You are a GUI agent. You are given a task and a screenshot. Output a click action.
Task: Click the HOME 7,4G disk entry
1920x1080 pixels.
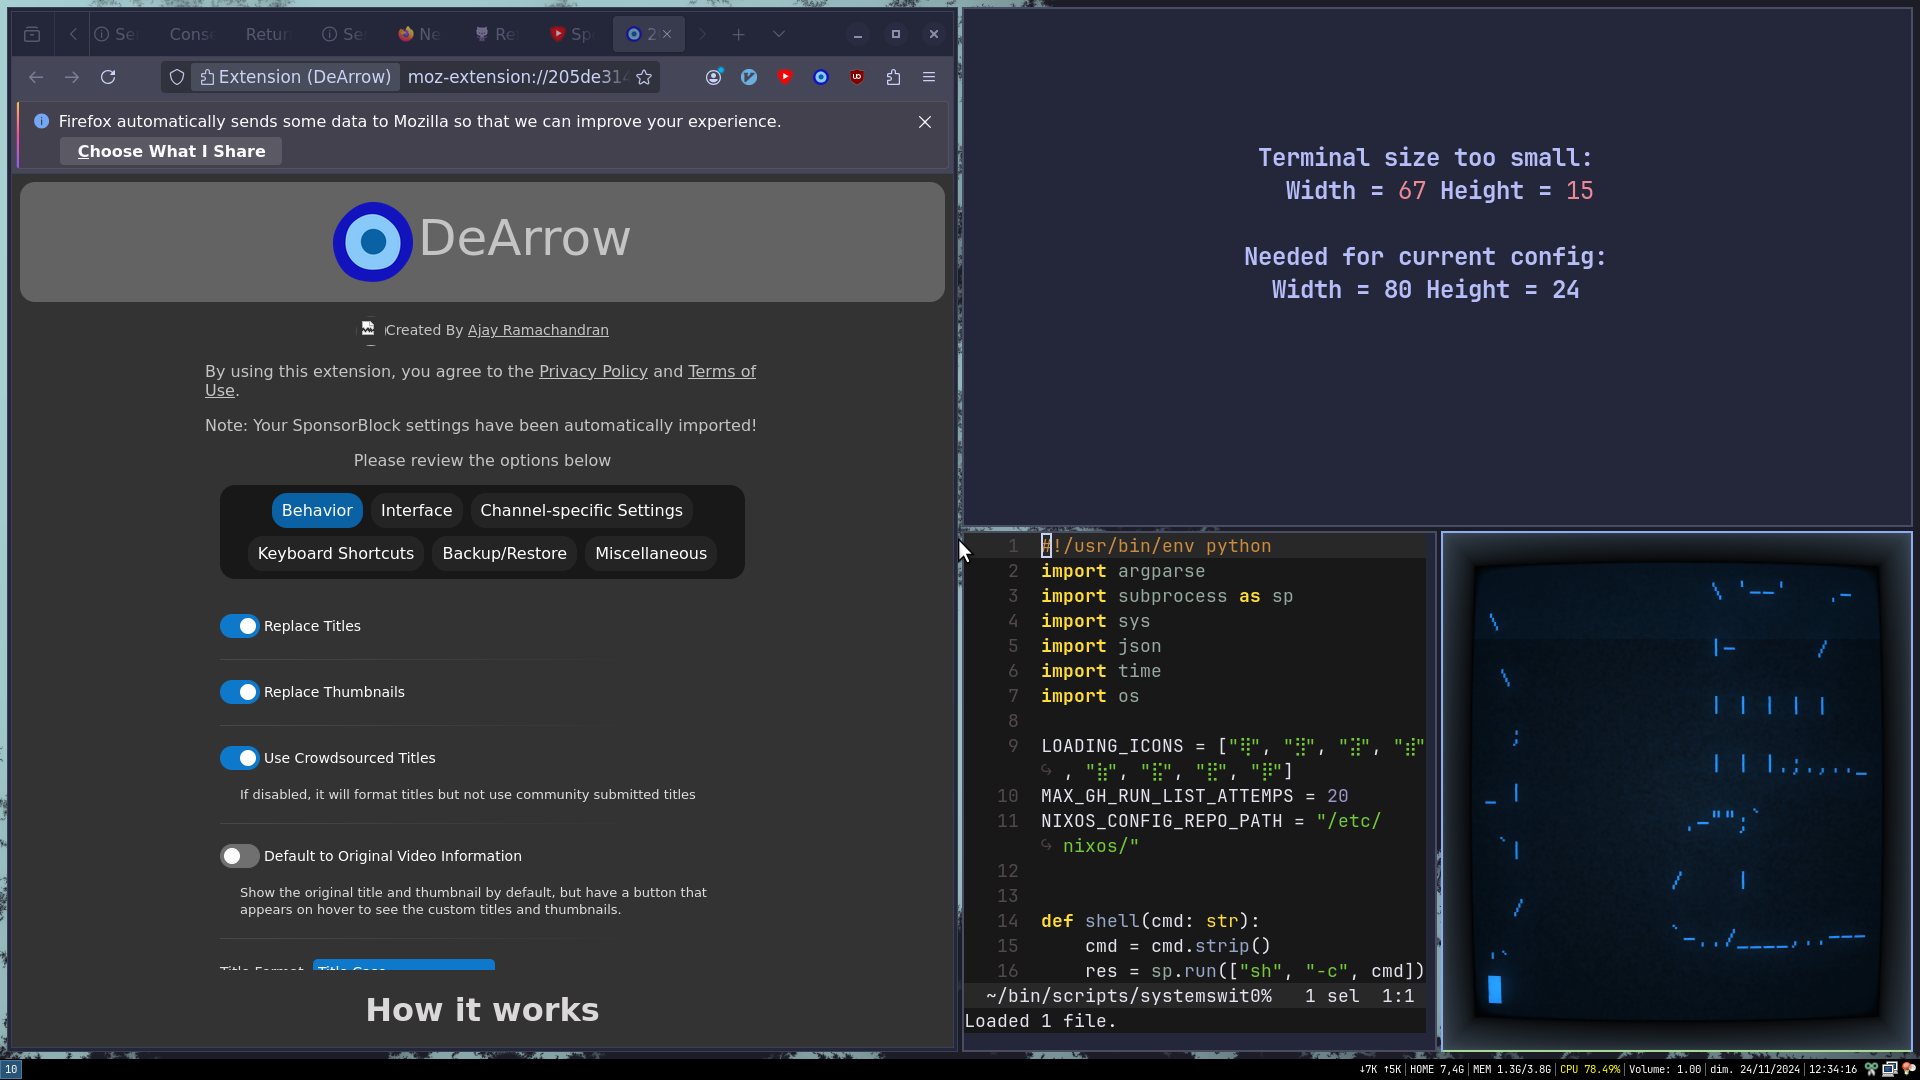[x=1437, y=1069]
